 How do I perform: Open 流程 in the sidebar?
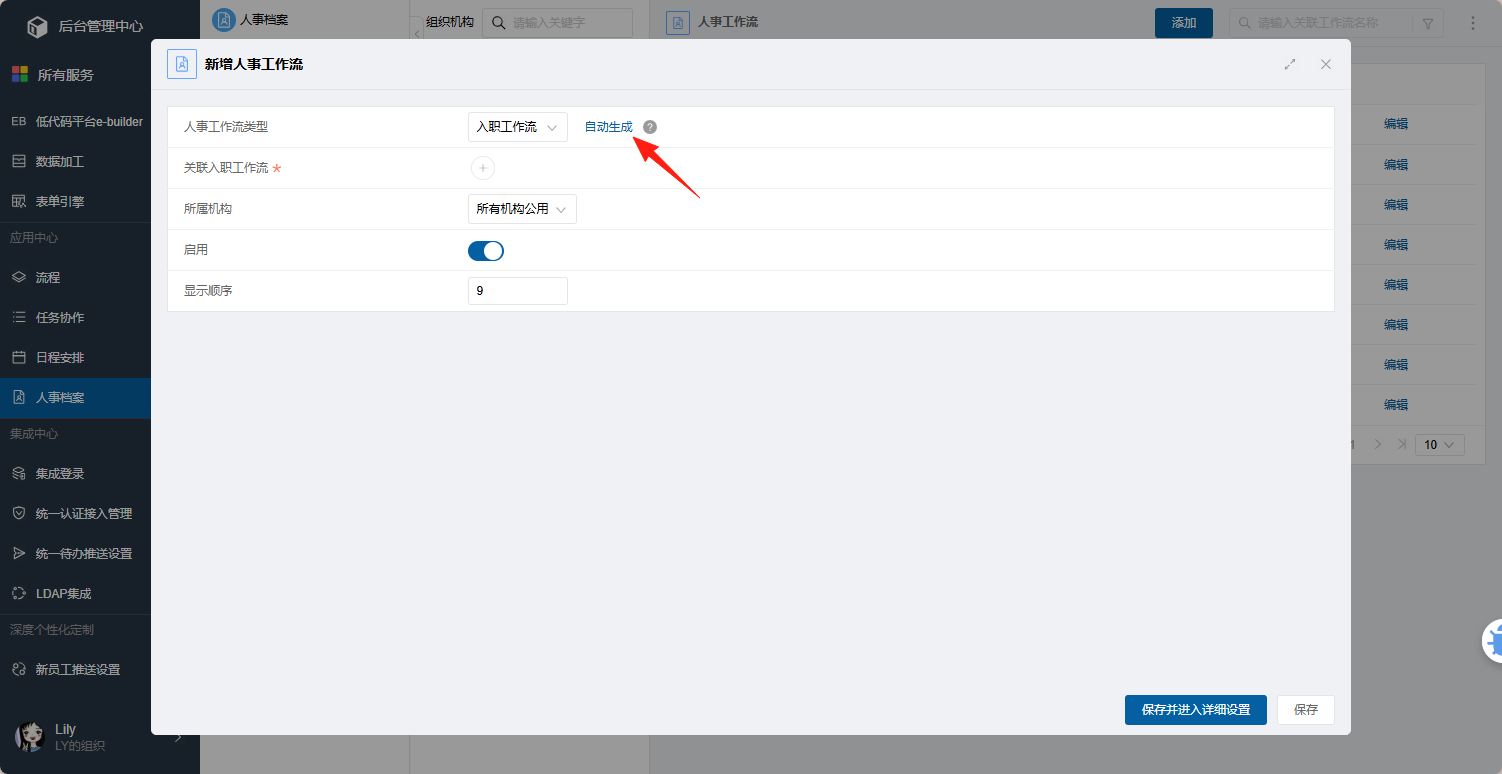point(48,277)
